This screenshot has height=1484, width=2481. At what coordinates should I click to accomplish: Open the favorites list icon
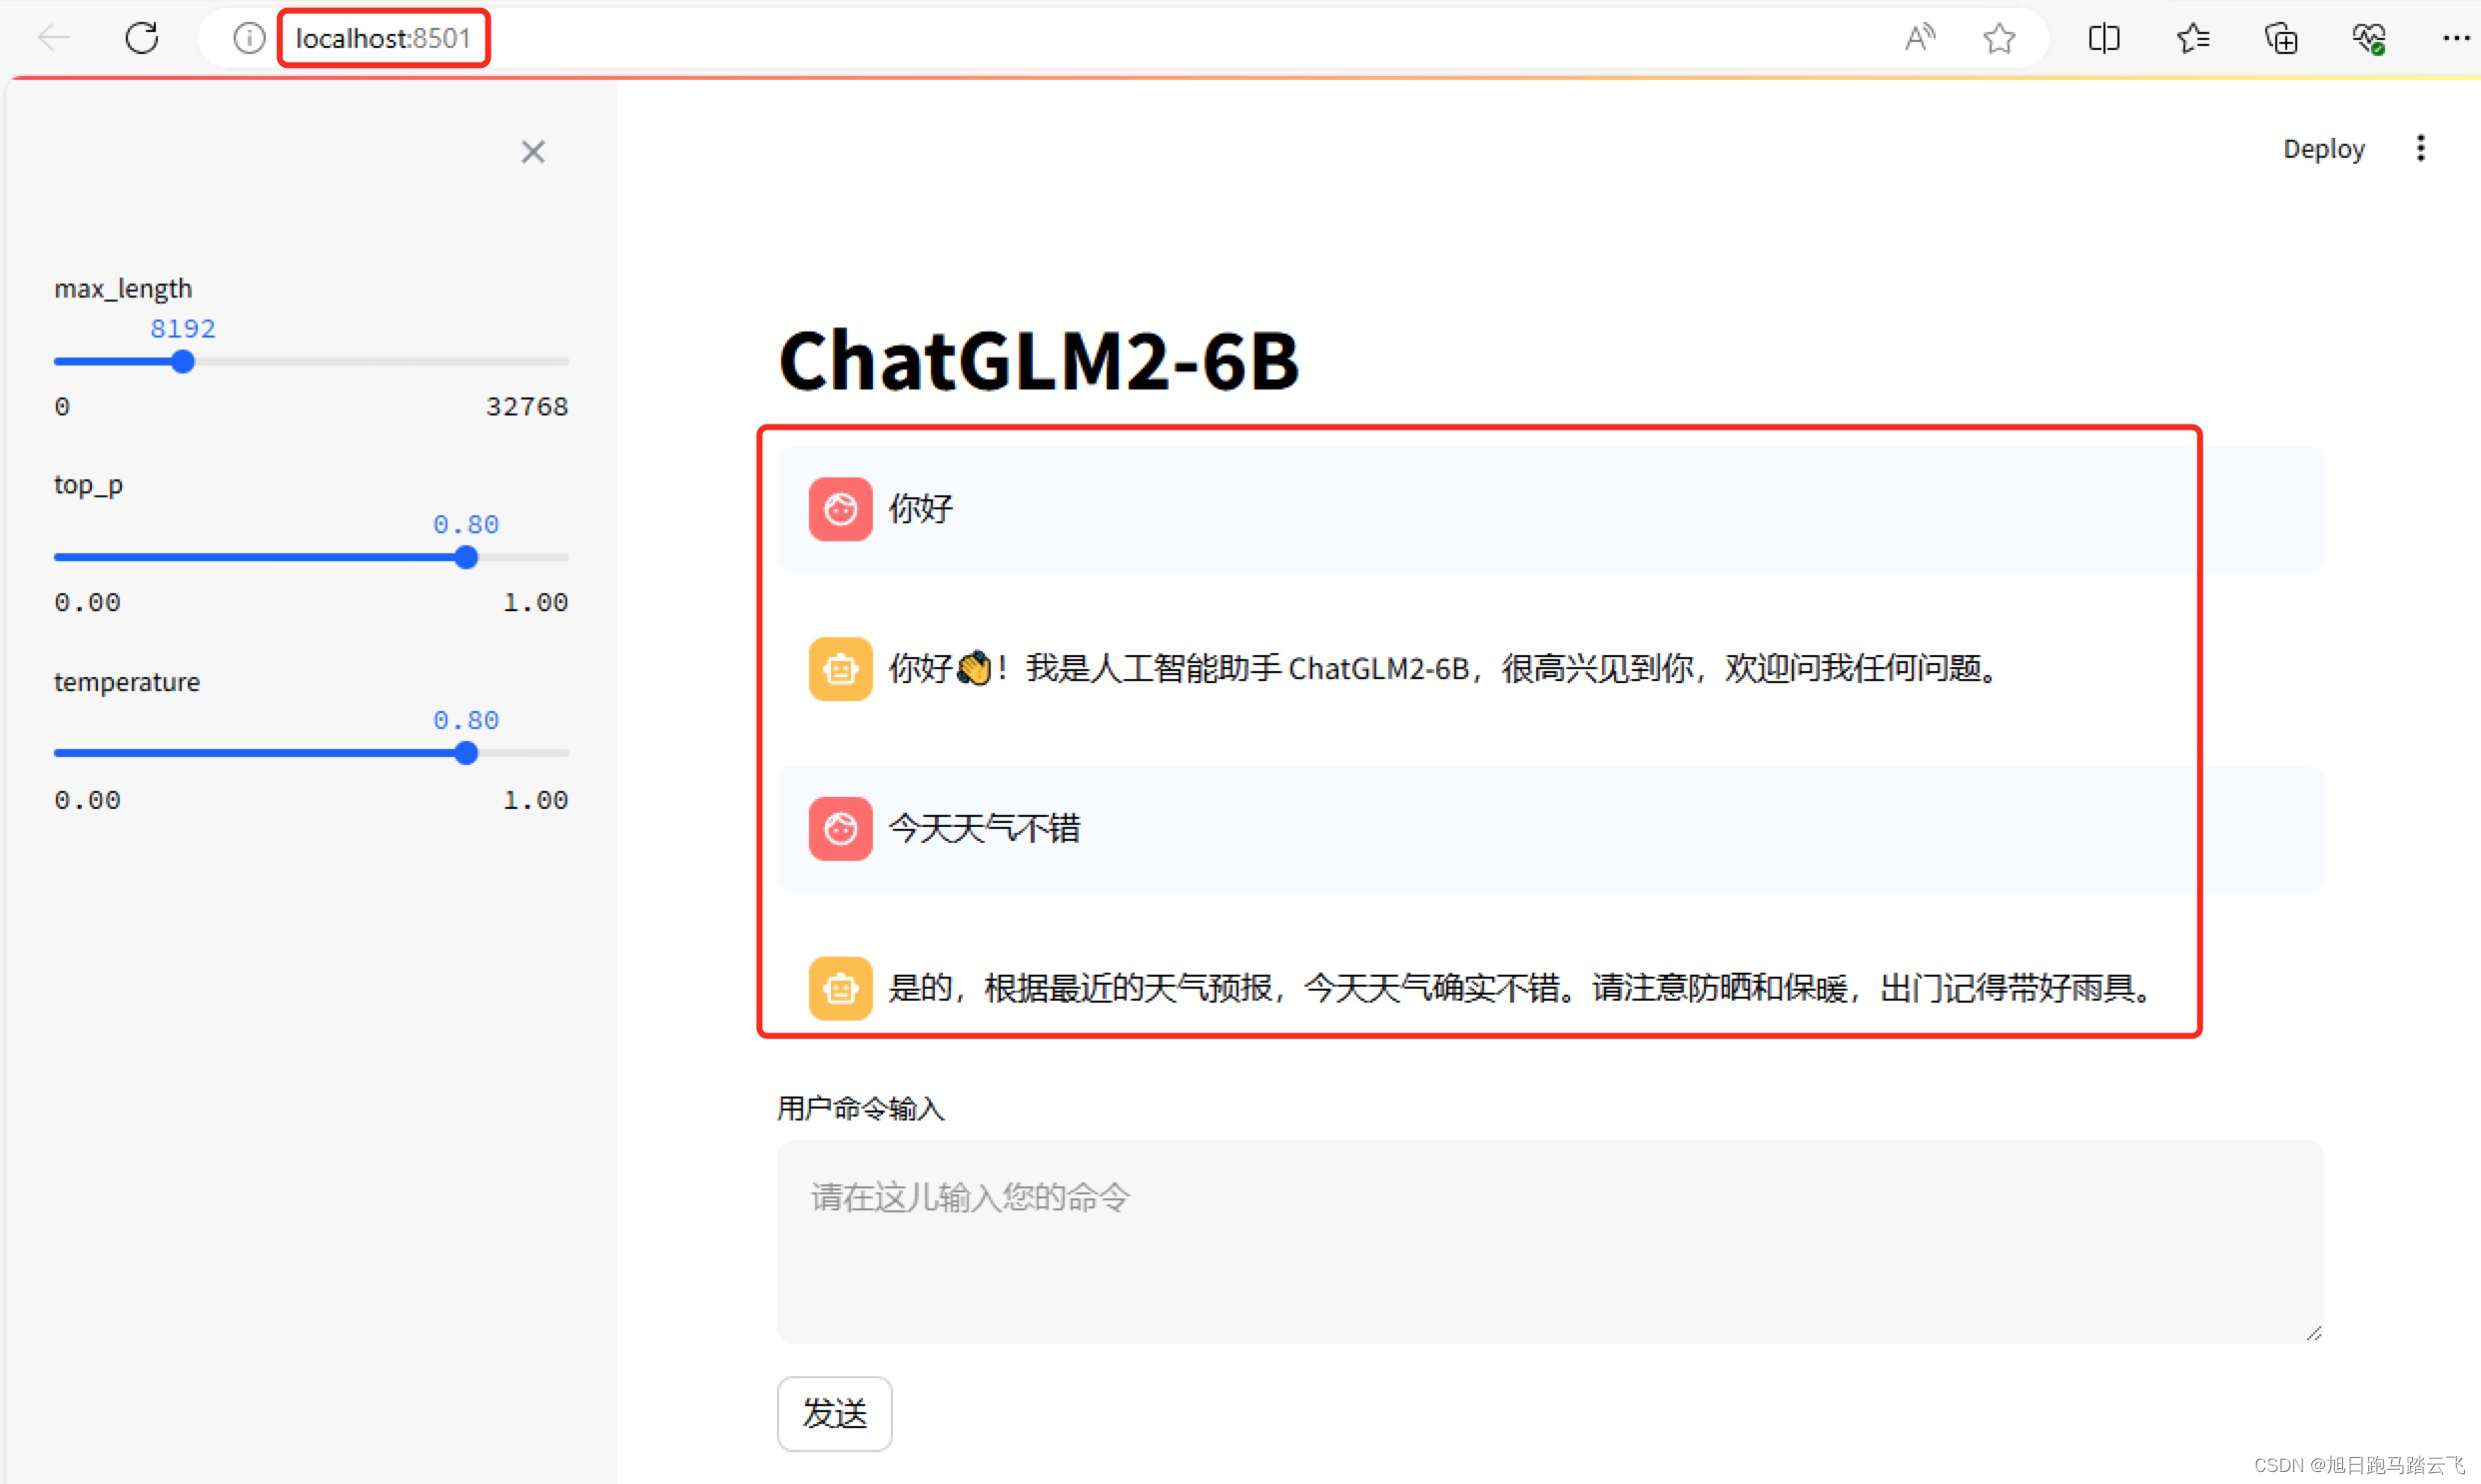coord(2193,38)
